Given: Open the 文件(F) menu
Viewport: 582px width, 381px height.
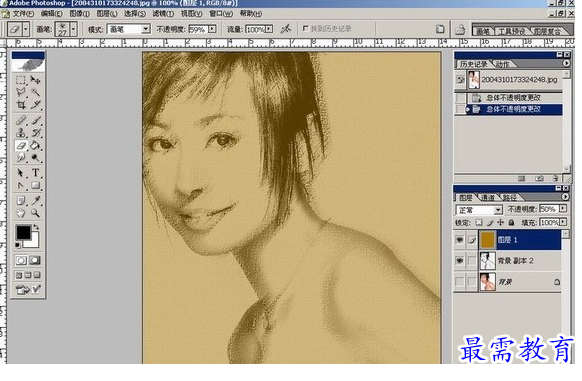Looking at the screenshot, I should click(23, 14).
